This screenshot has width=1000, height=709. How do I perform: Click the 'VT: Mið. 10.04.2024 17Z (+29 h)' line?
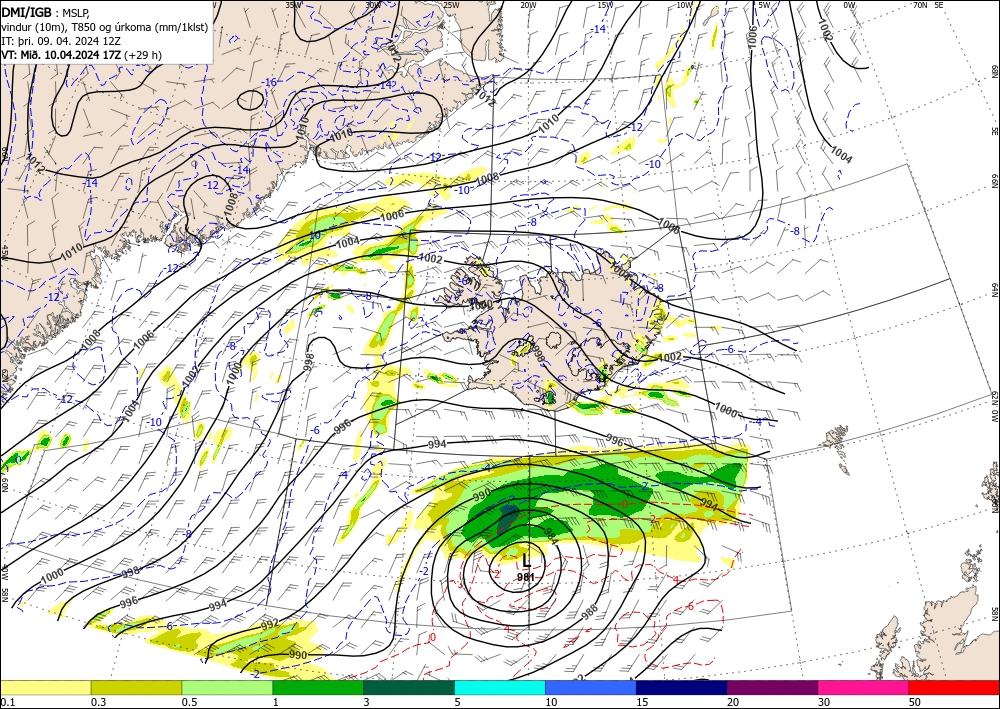click(82, 55)
